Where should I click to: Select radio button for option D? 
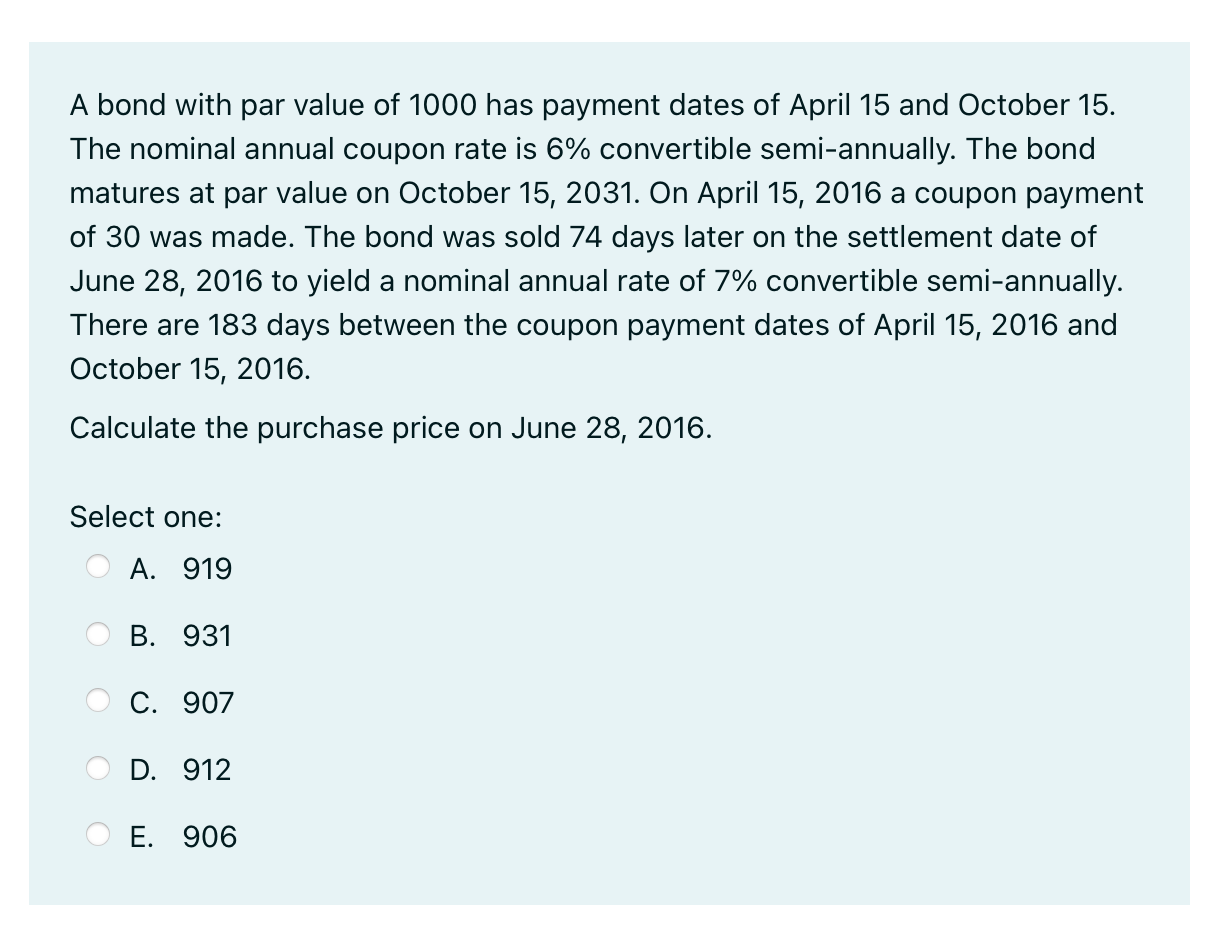tap(98, 767)
